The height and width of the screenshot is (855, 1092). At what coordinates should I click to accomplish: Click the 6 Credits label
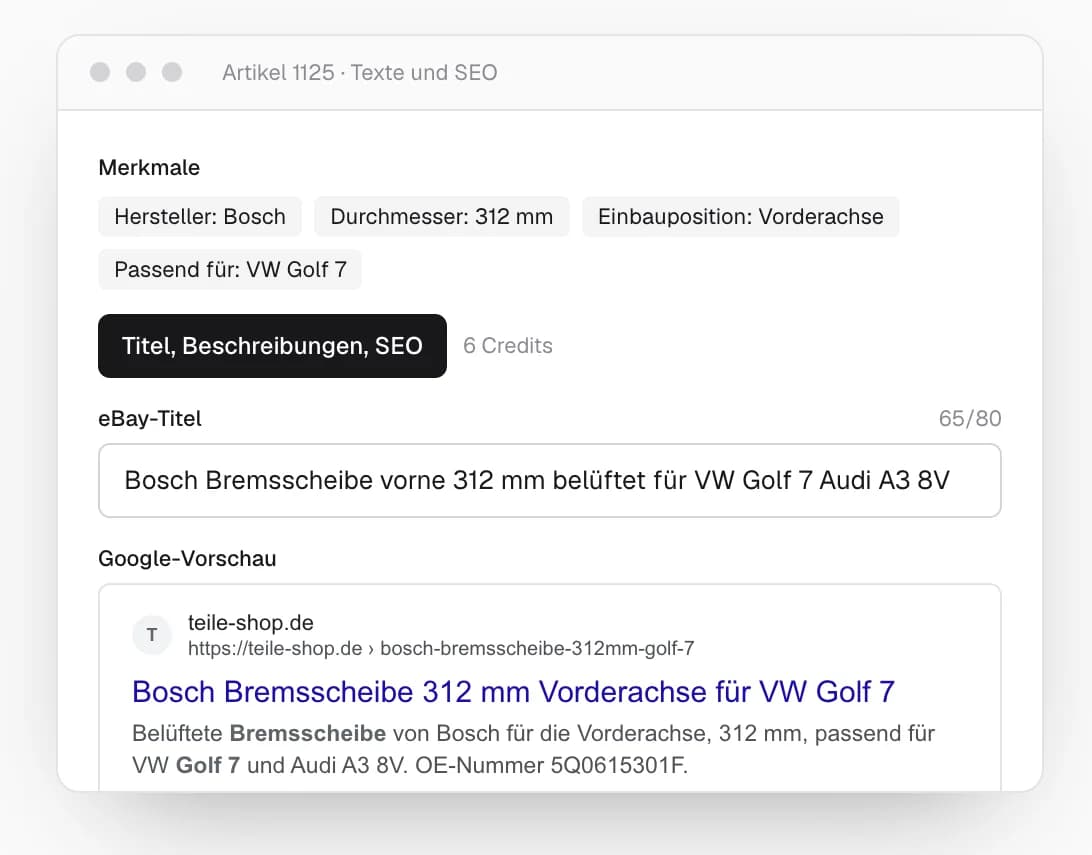508,346
